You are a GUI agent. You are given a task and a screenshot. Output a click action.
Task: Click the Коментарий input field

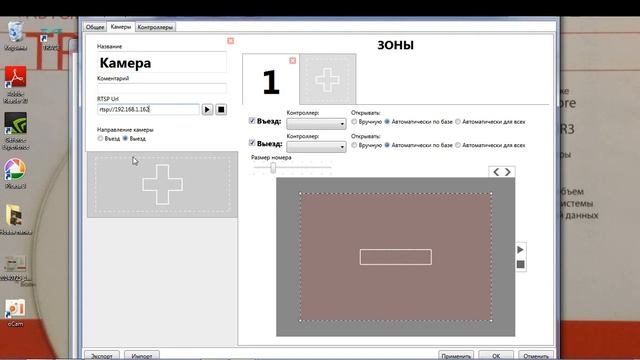click(x=162, y=88)
